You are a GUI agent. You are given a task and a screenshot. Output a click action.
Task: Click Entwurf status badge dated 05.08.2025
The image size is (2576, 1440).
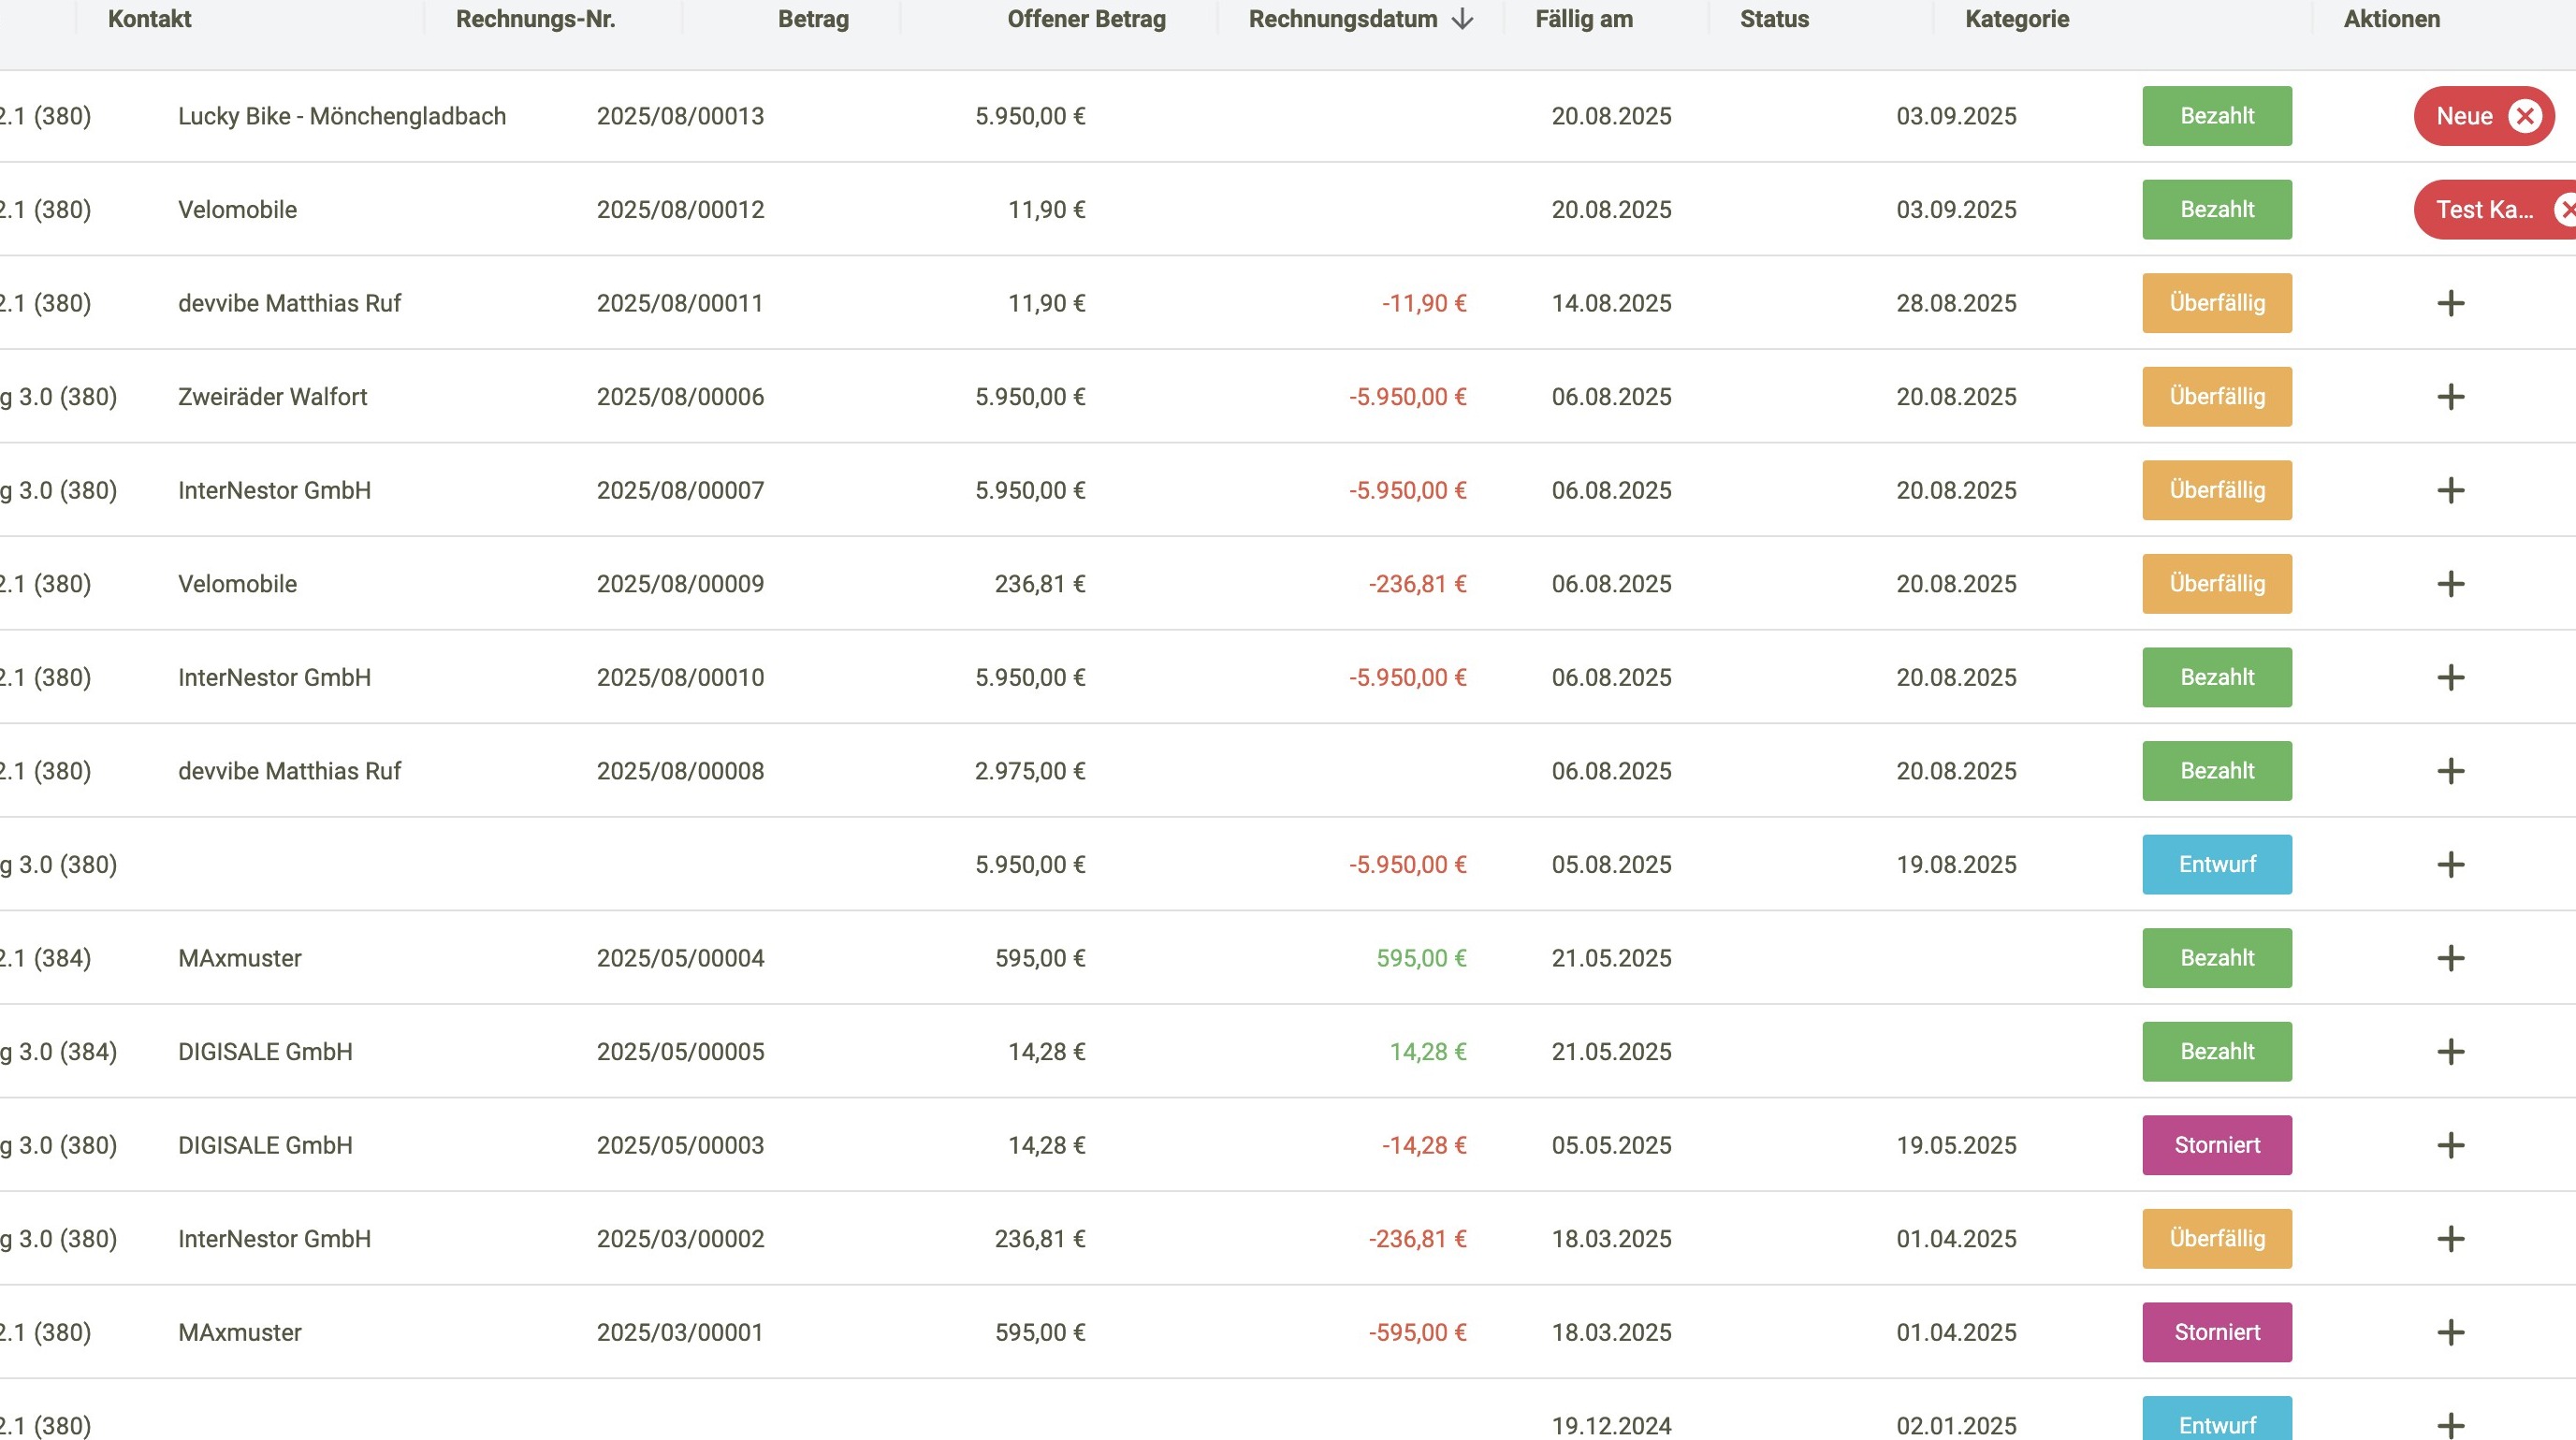pyautogui.click(x=2216, y=864)
